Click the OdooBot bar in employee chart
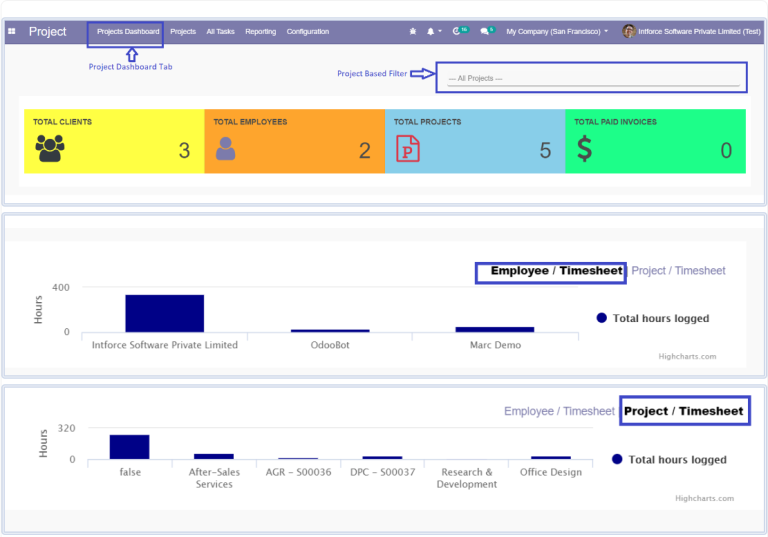Viewport: 768px width, 537px height. tap(330, 331)
